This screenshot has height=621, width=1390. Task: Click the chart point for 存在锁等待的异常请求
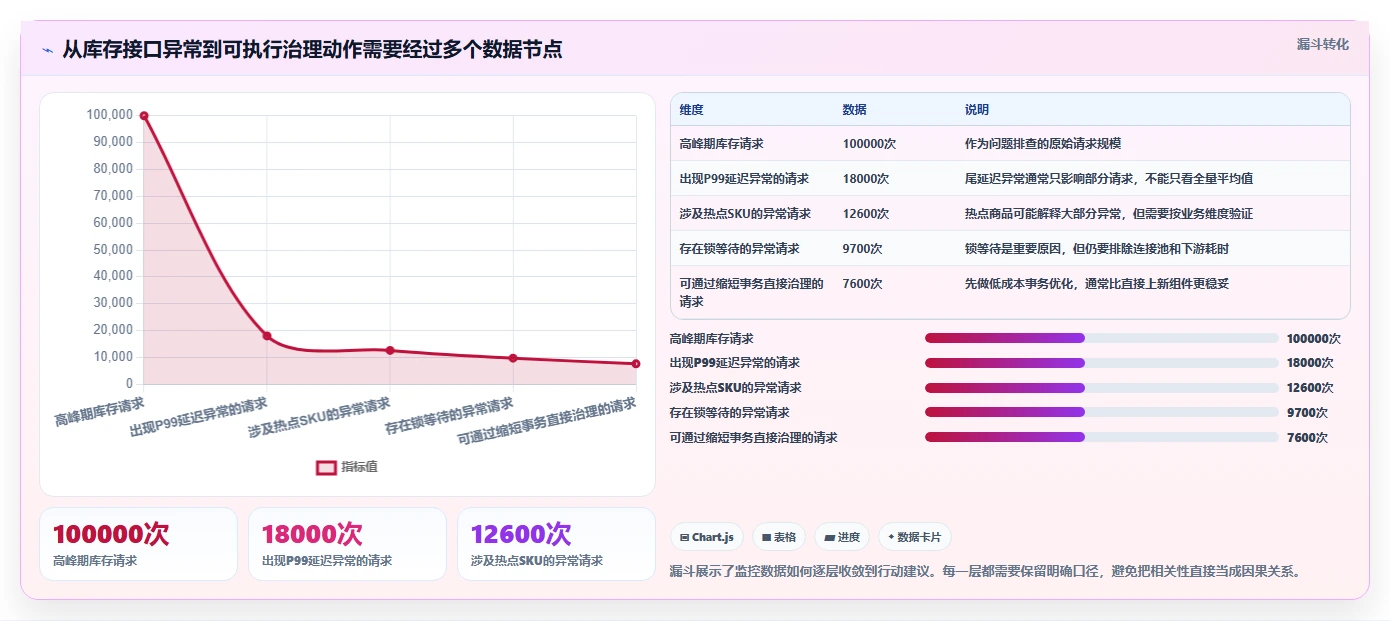513,358
